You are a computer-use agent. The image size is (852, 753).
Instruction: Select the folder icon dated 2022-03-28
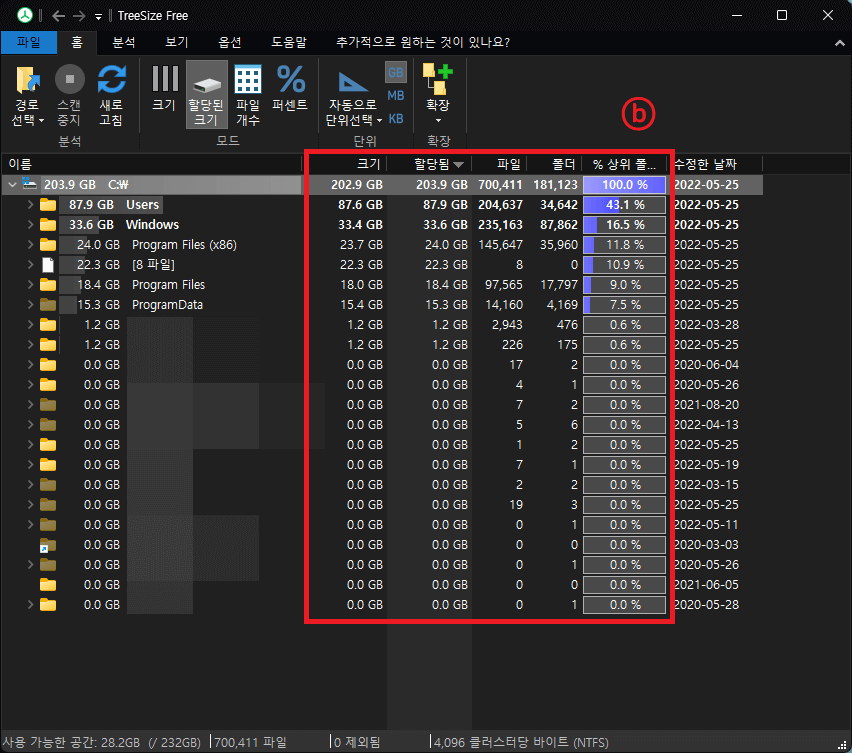point(48,325)
